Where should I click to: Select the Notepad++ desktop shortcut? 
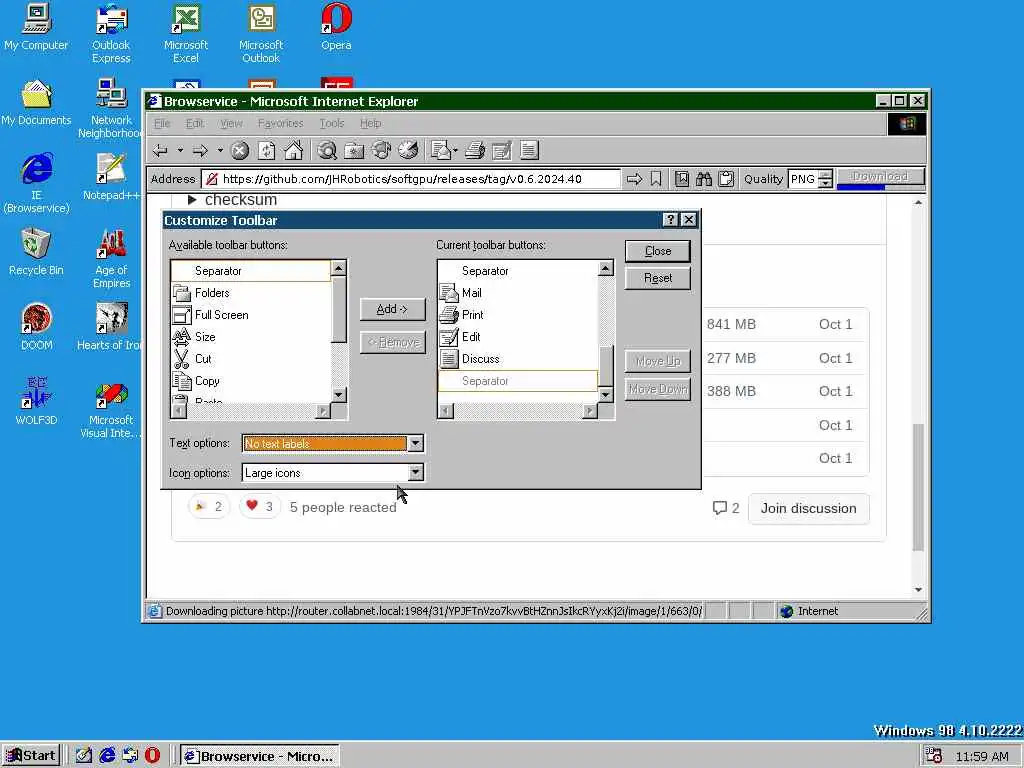[x=111, y=177]
